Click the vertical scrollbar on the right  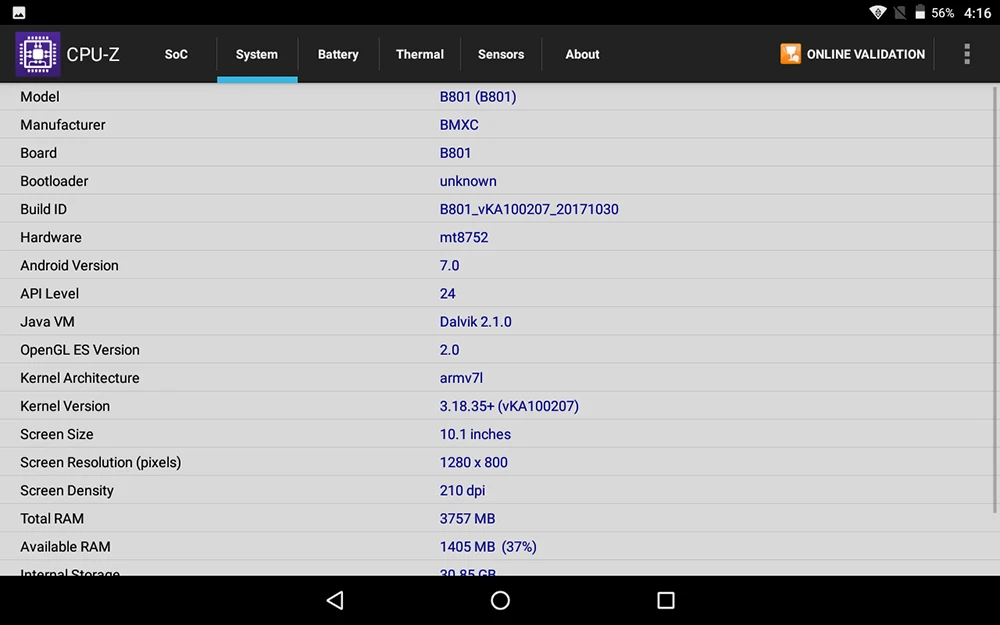point(995,300)
